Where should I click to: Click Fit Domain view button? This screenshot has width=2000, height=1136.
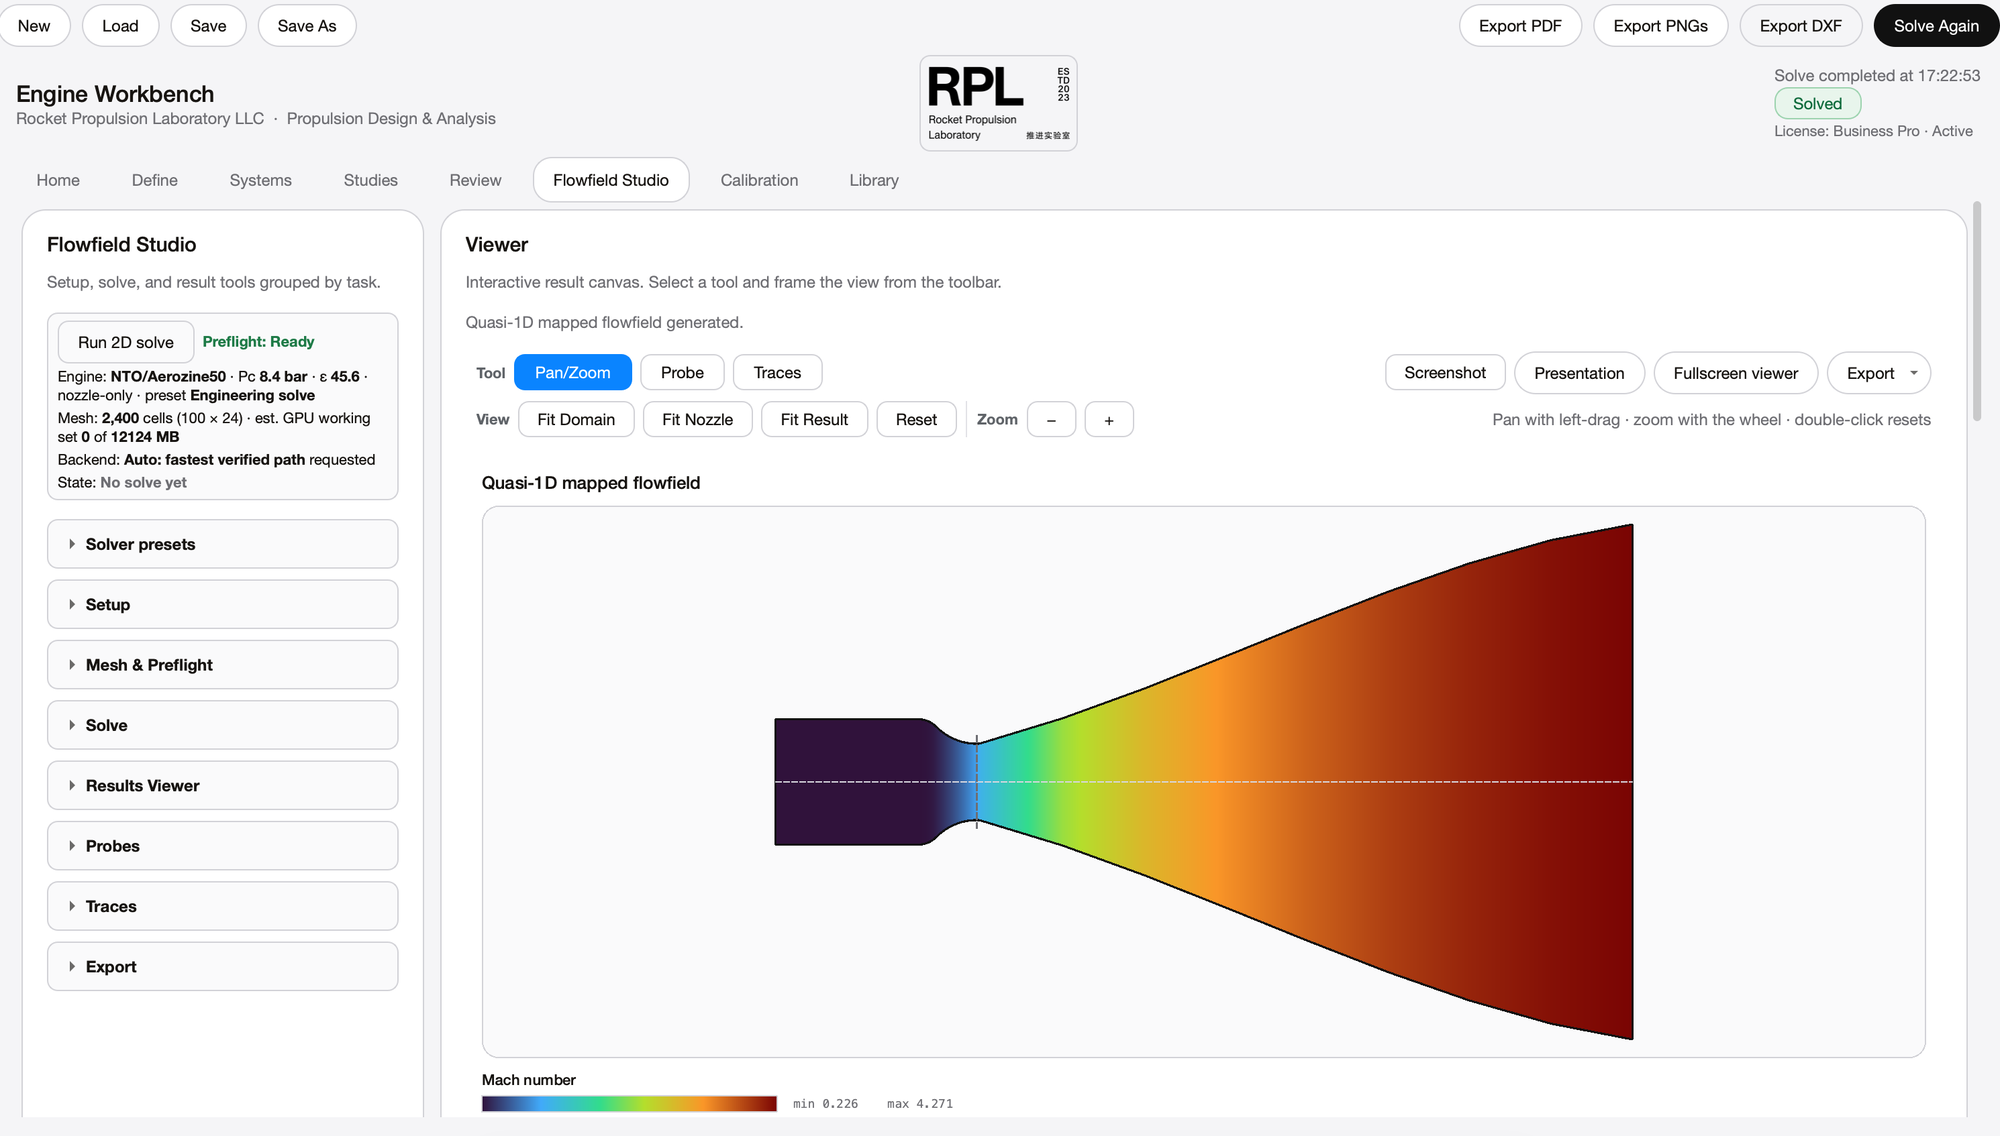576,419
